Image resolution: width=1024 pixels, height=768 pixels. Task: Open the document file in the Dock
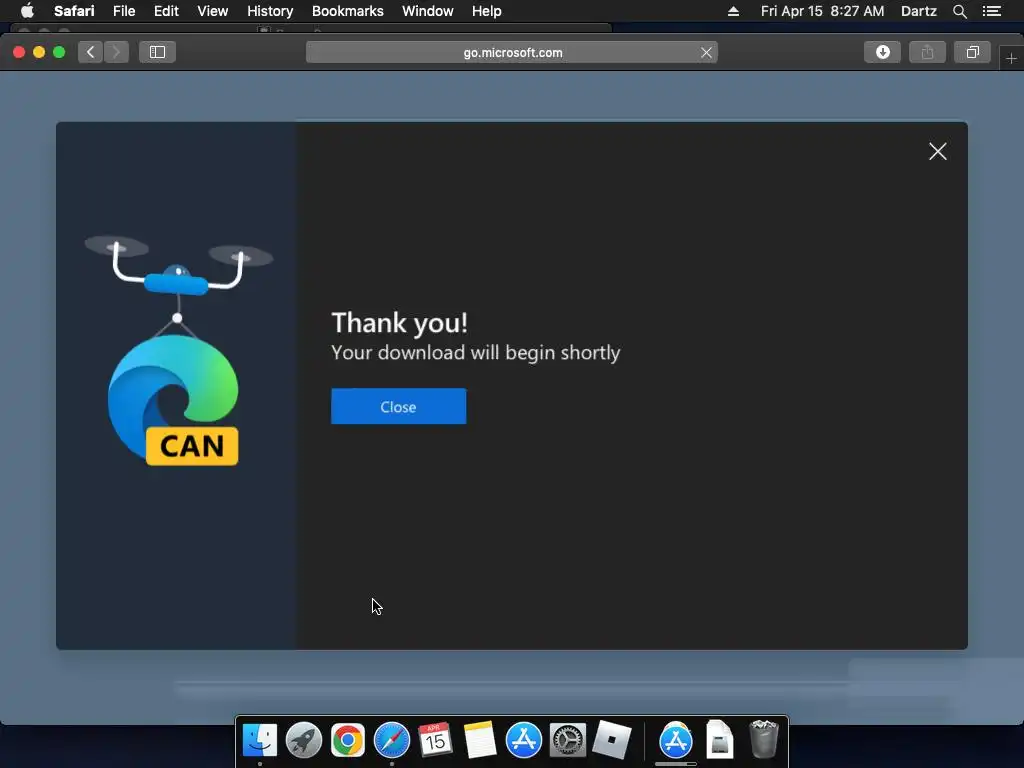[x=720, y=741]
